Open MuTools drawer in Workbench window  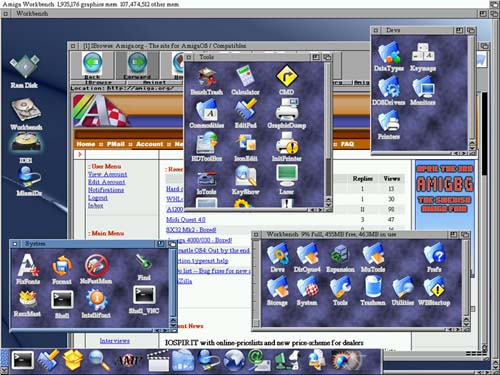pos(373,258)
